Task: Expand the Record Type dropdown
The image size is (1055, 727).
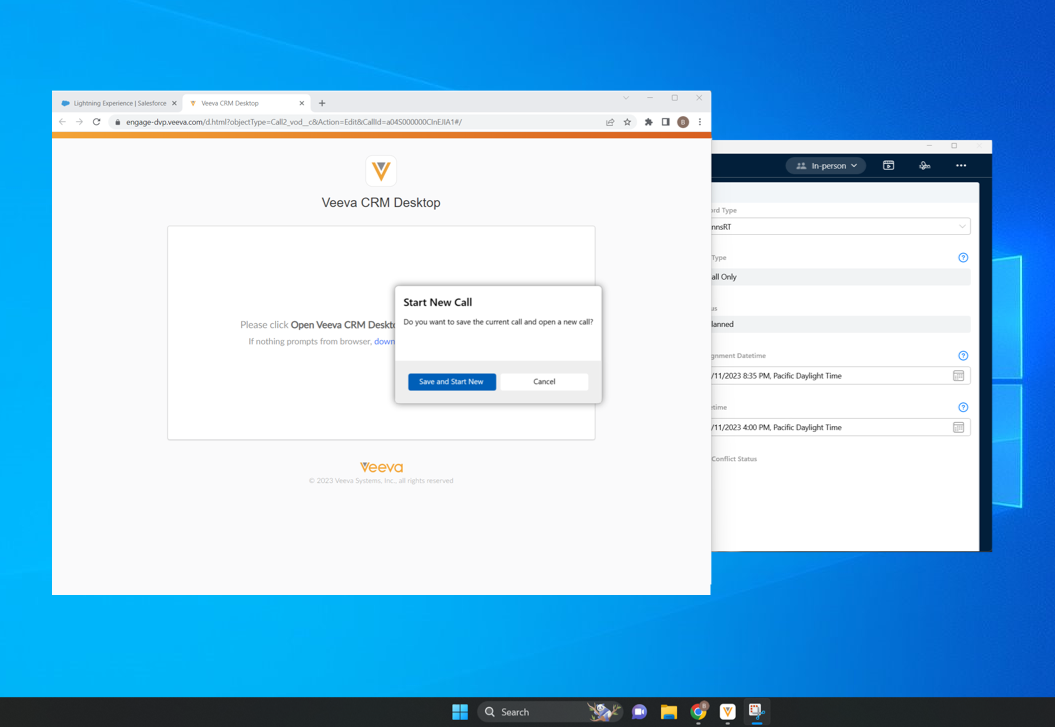Action: [961, 227]
